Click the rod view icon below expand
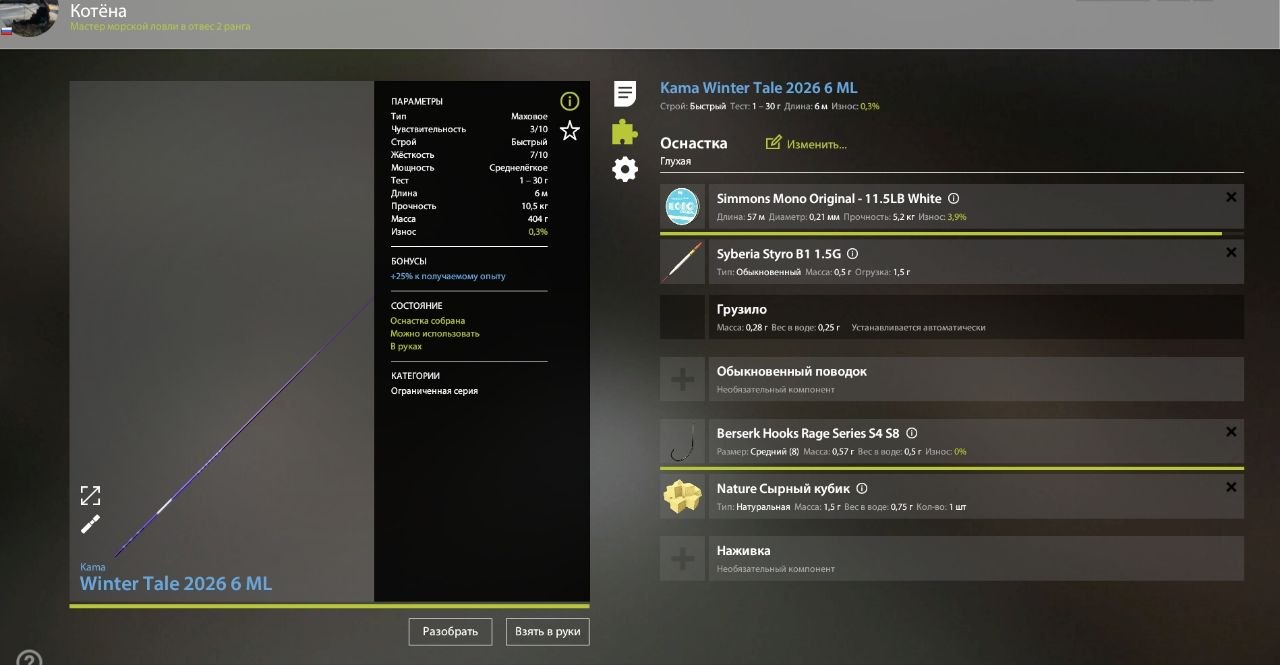The height and width of the screenshot is (665, 1280). click(90, 524)
